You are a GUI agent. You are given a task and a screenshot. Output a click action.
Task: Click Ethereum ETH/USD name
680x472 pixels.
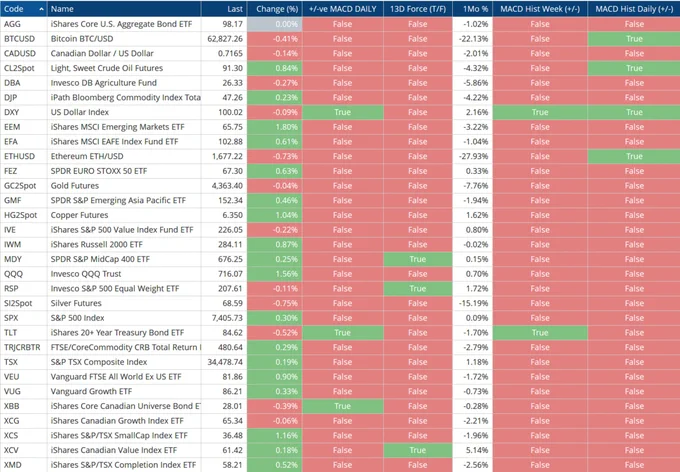click(87, 156)
